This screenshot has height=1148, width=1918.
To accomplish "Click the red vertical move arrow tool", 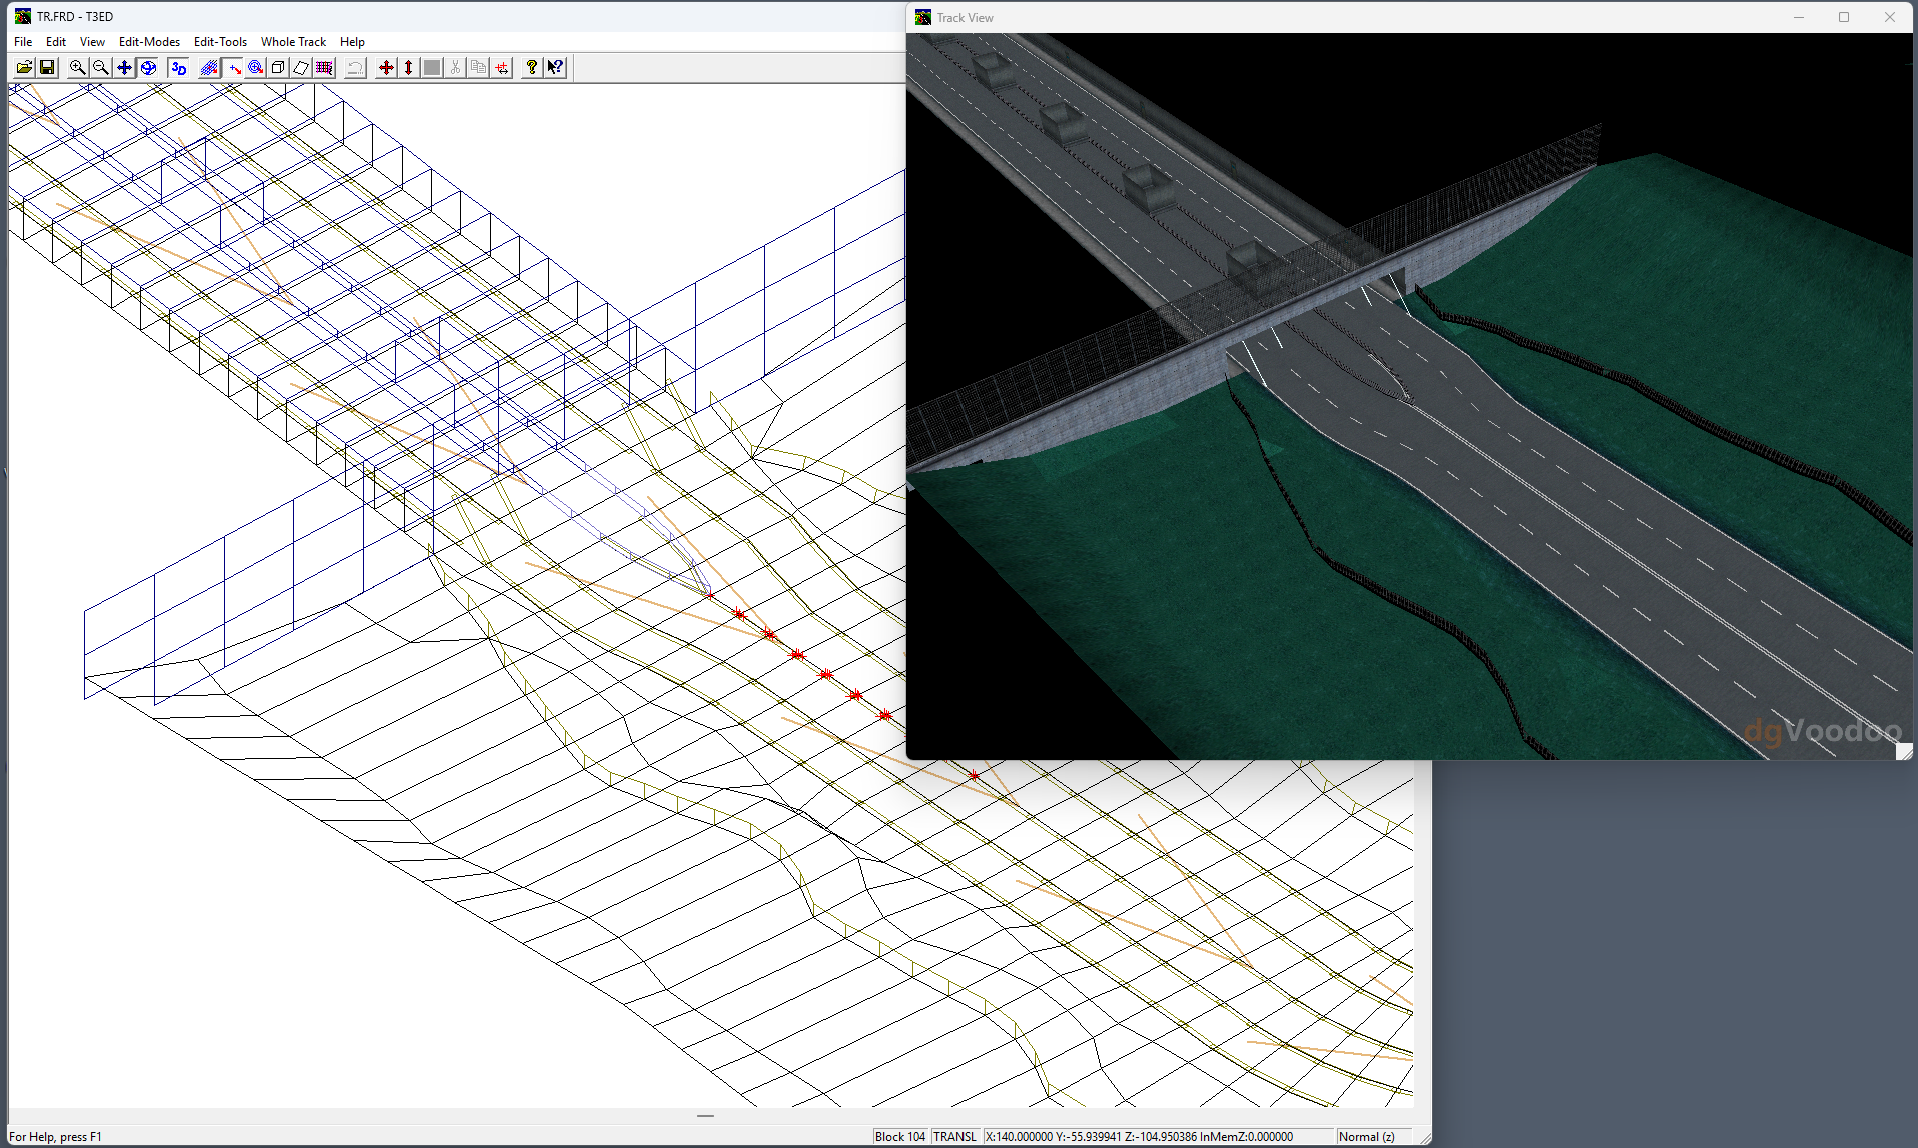I will [408, 67].
